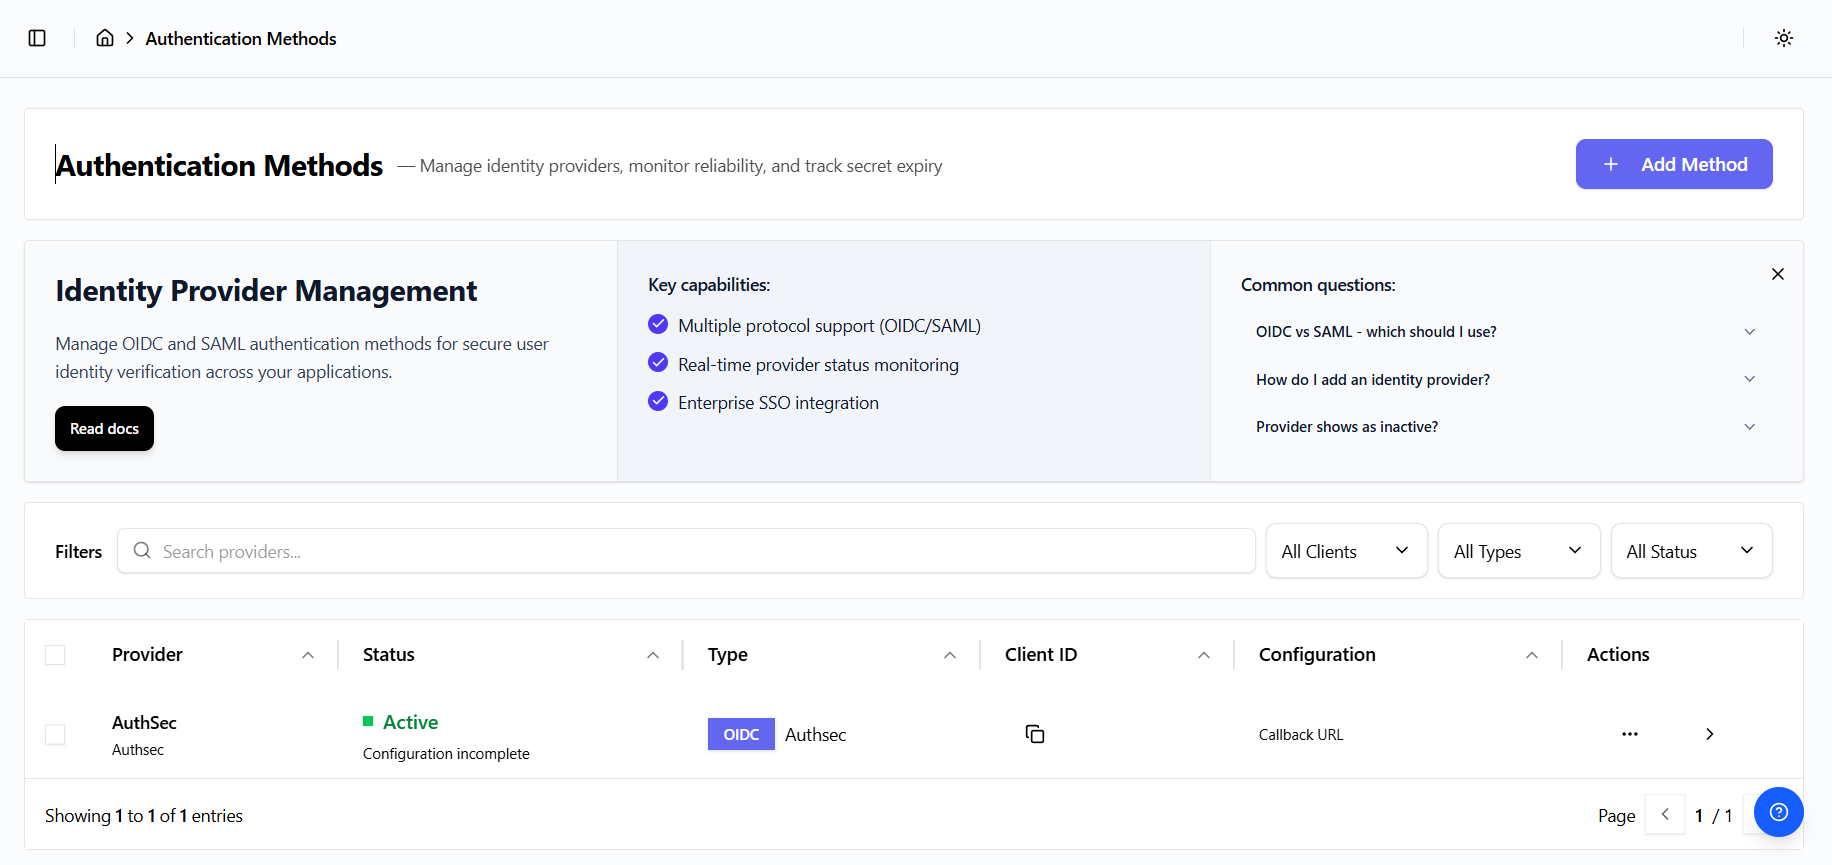Screen dimensions: 1832x865
Task: Open the help circle button
Action: tap(1779, 812)
